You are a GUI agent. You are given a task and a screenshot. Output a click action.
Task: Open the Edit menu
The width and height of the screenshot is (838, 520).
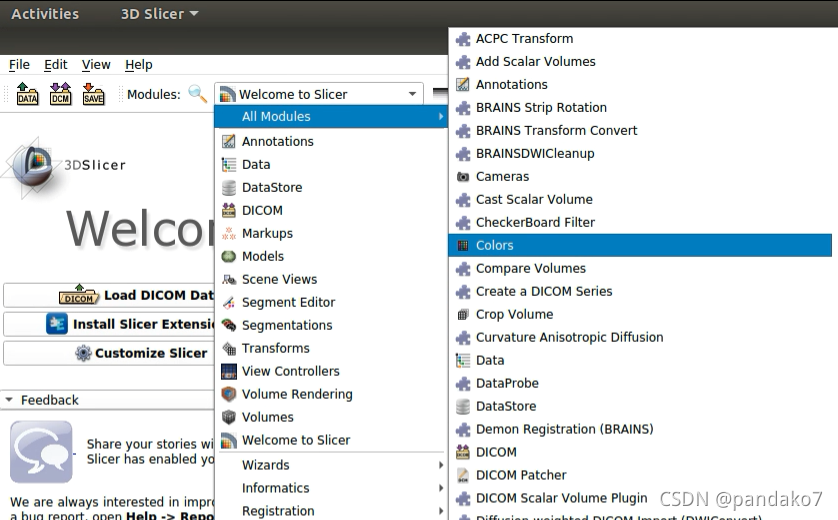[56, 65]
